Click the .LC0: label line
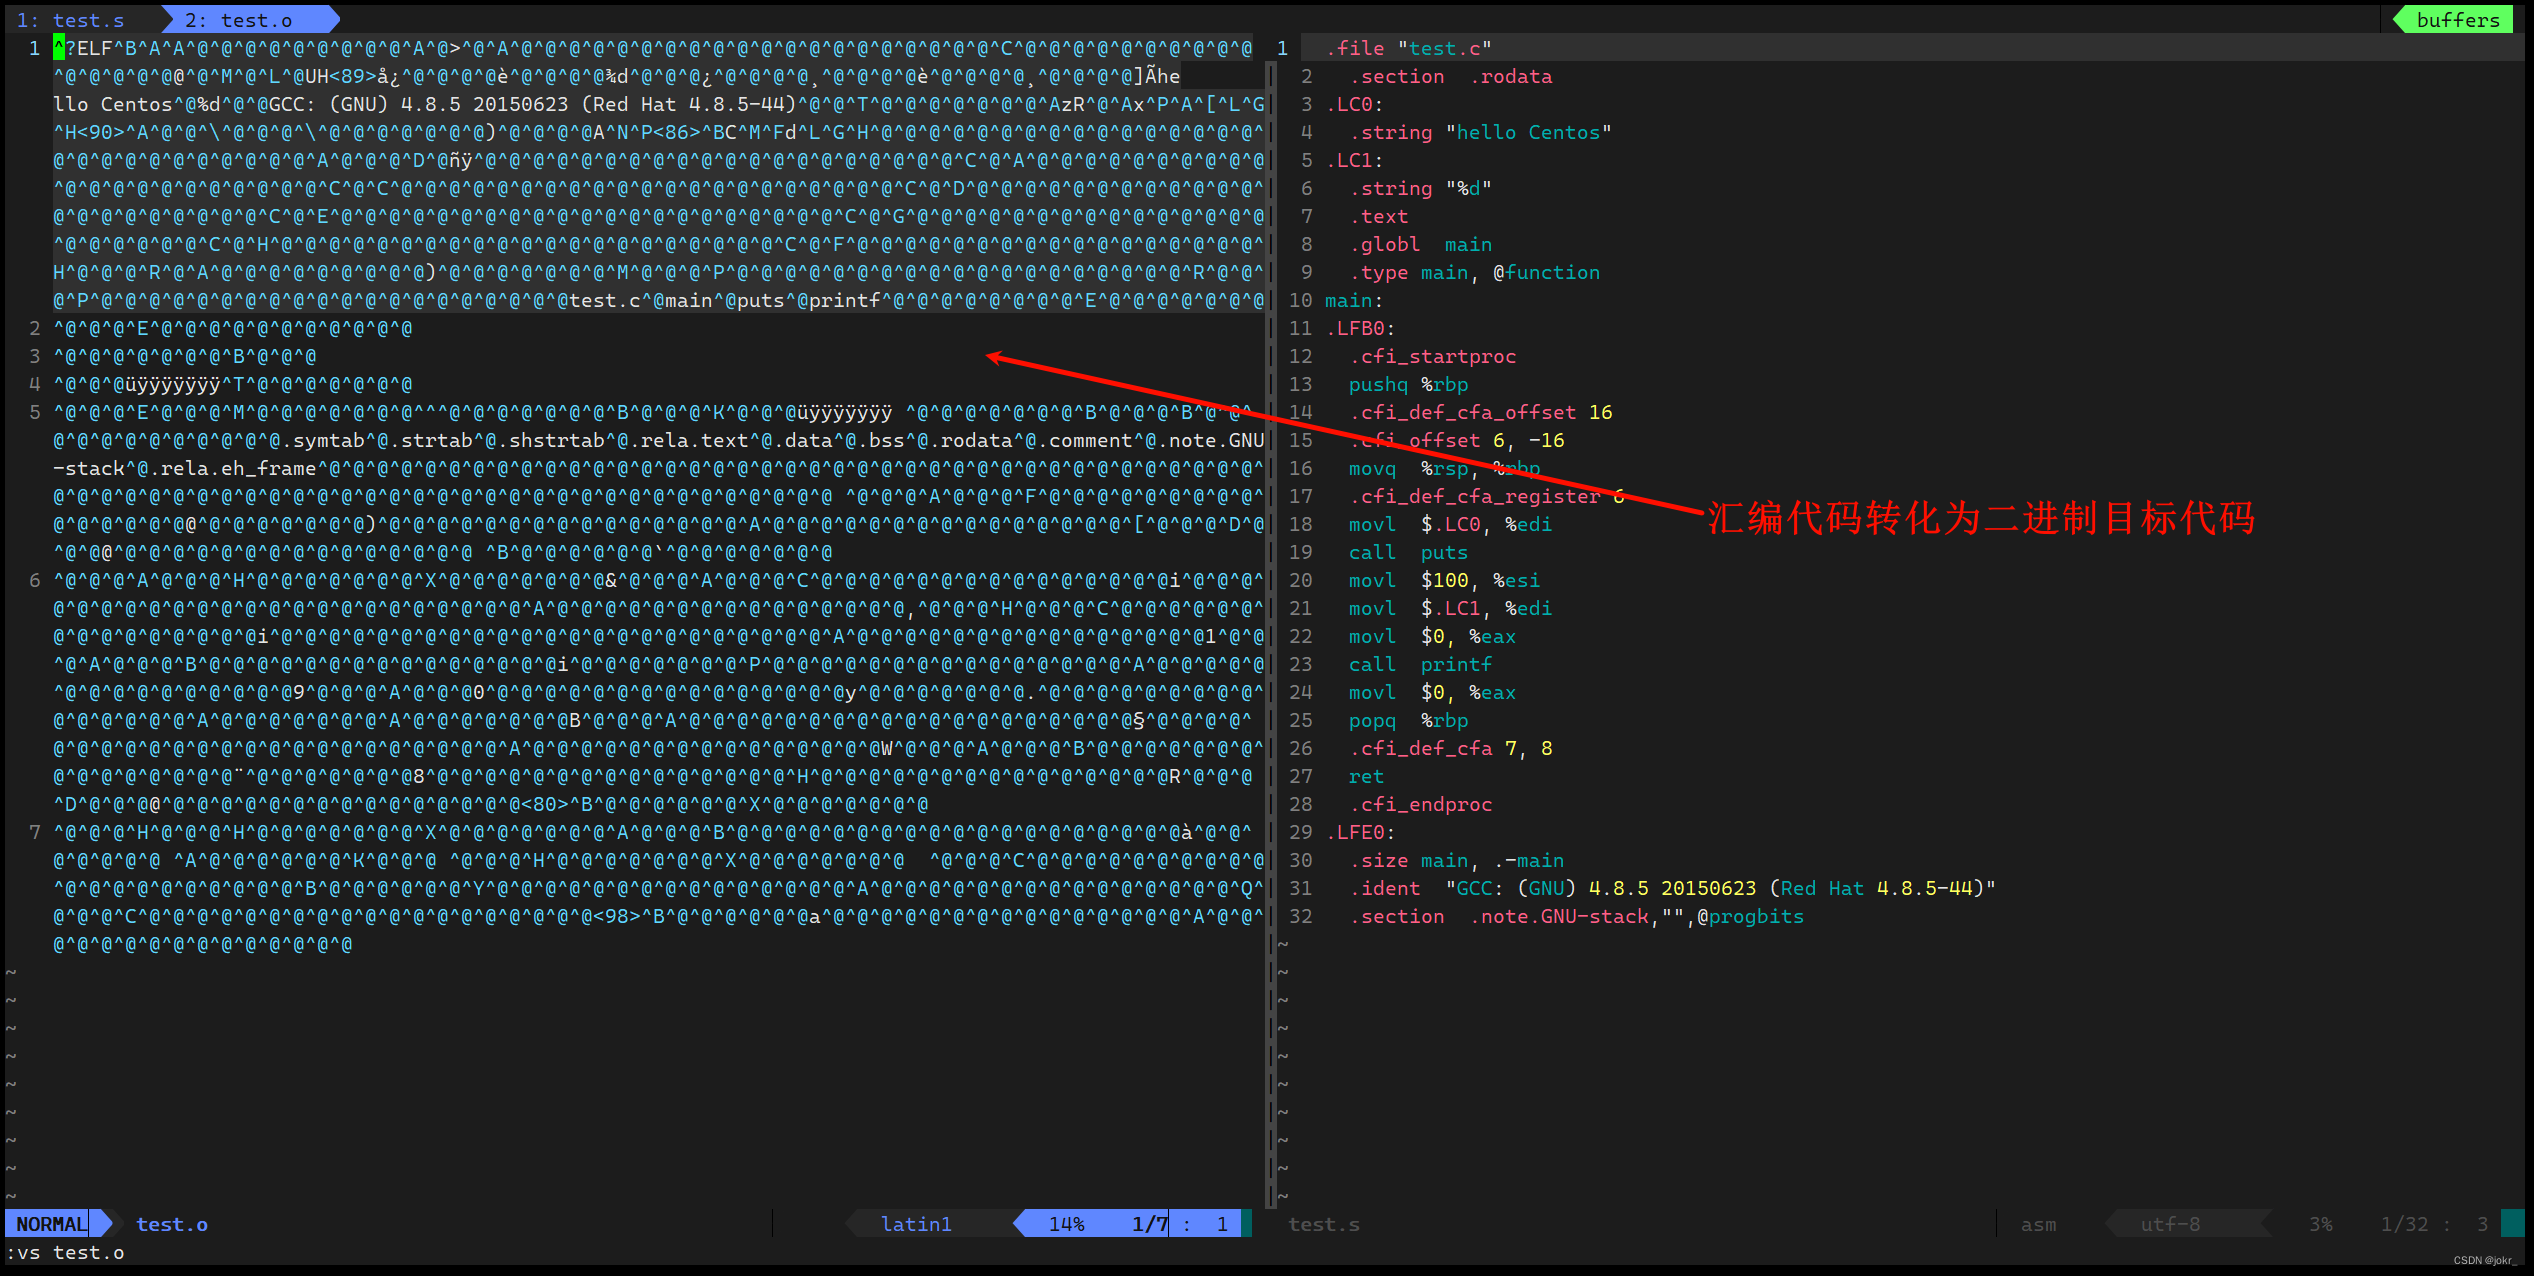 (1355, 104)
